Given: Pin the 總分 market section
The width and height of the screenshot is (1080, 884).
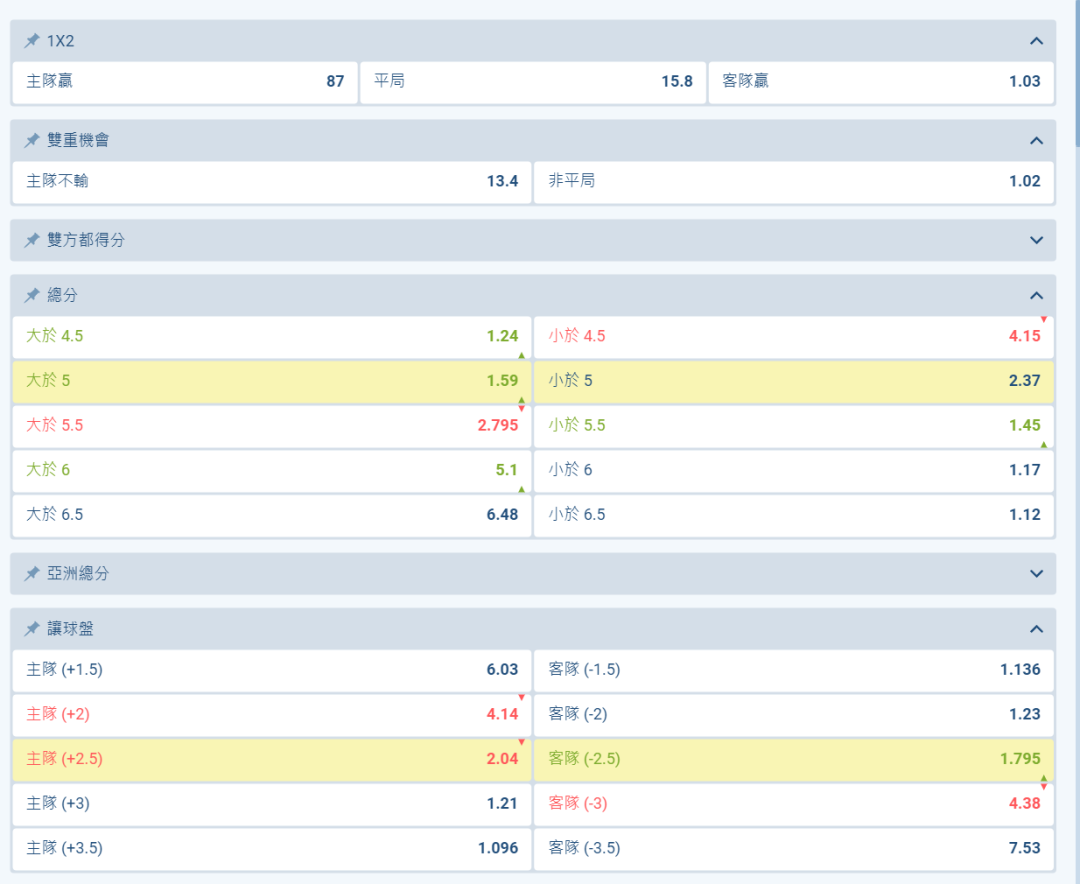Looking at the screenshot, I should 32,295.
